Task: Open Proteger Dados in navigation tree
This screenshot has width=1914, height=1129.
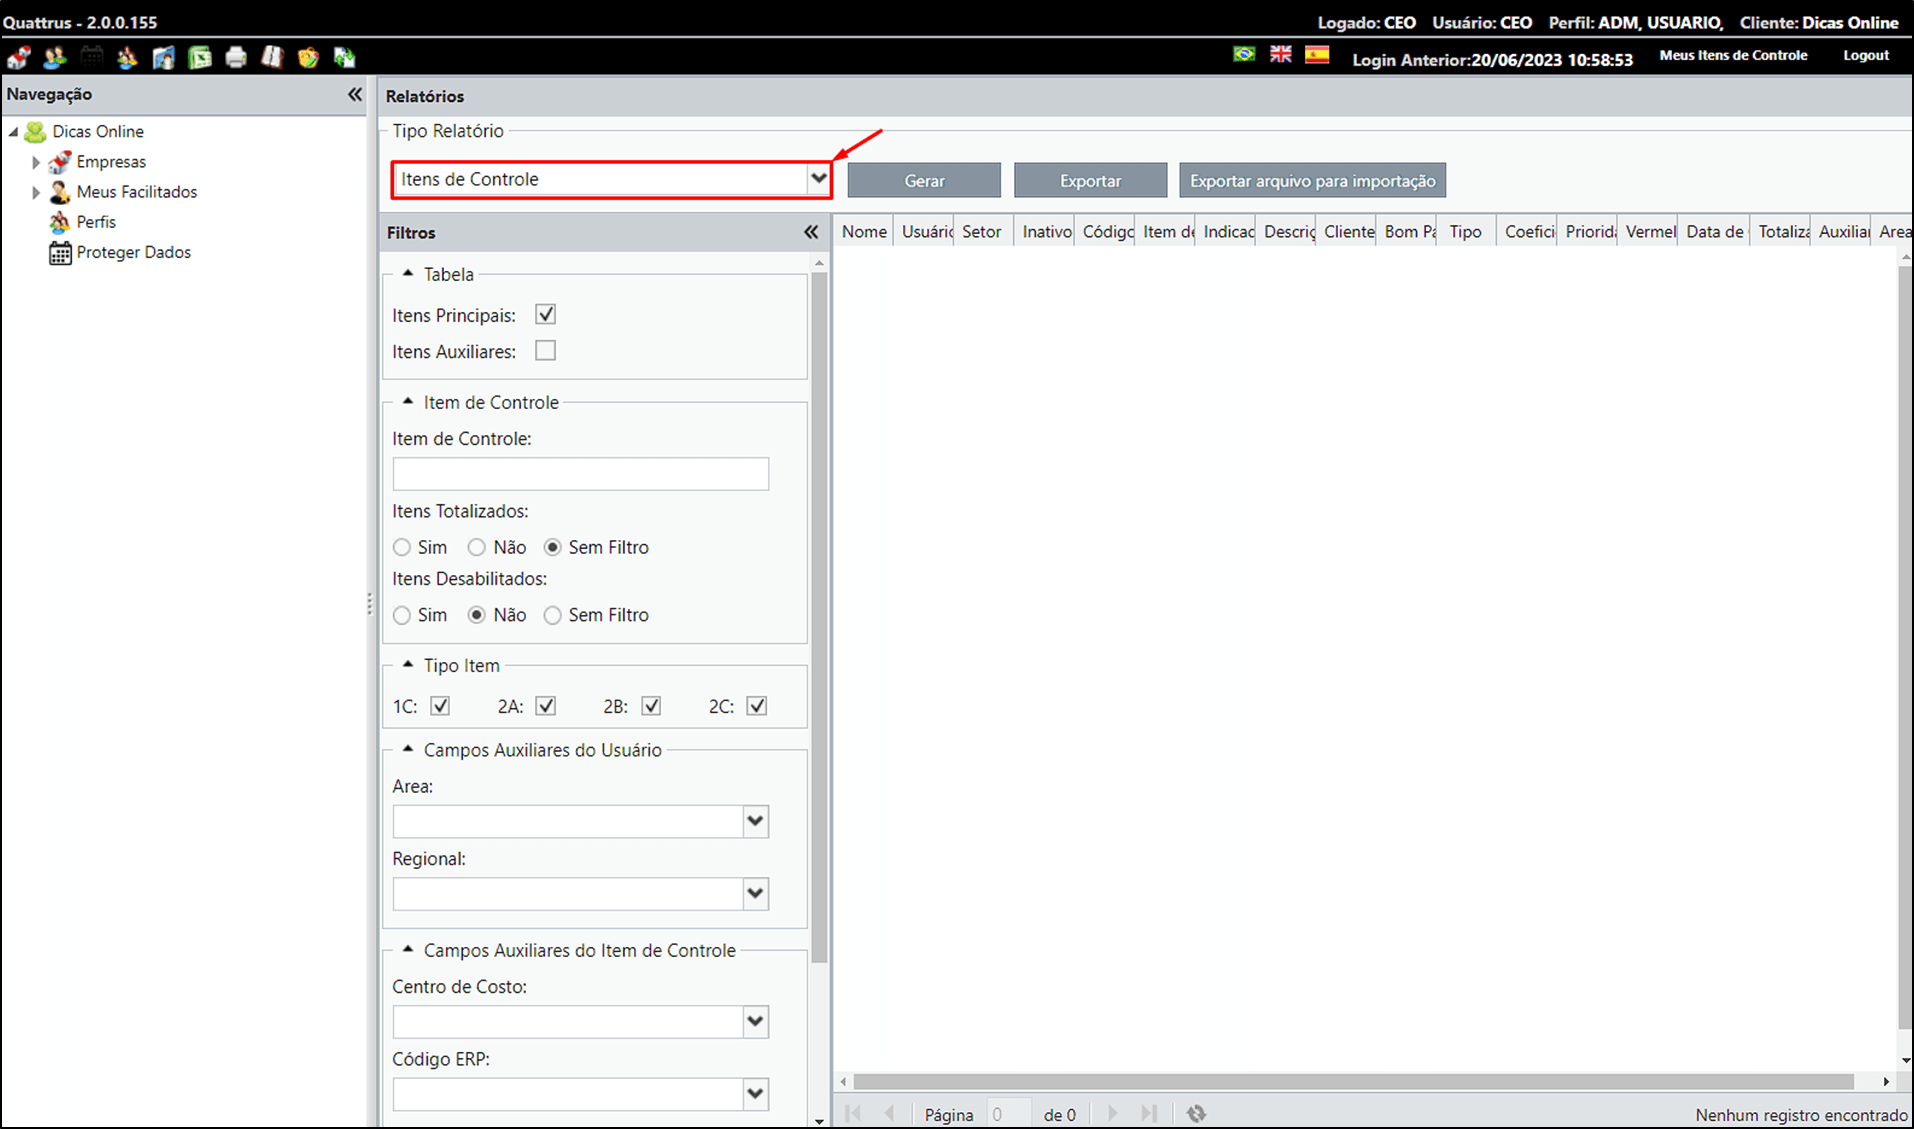Action: coord(134,252)
